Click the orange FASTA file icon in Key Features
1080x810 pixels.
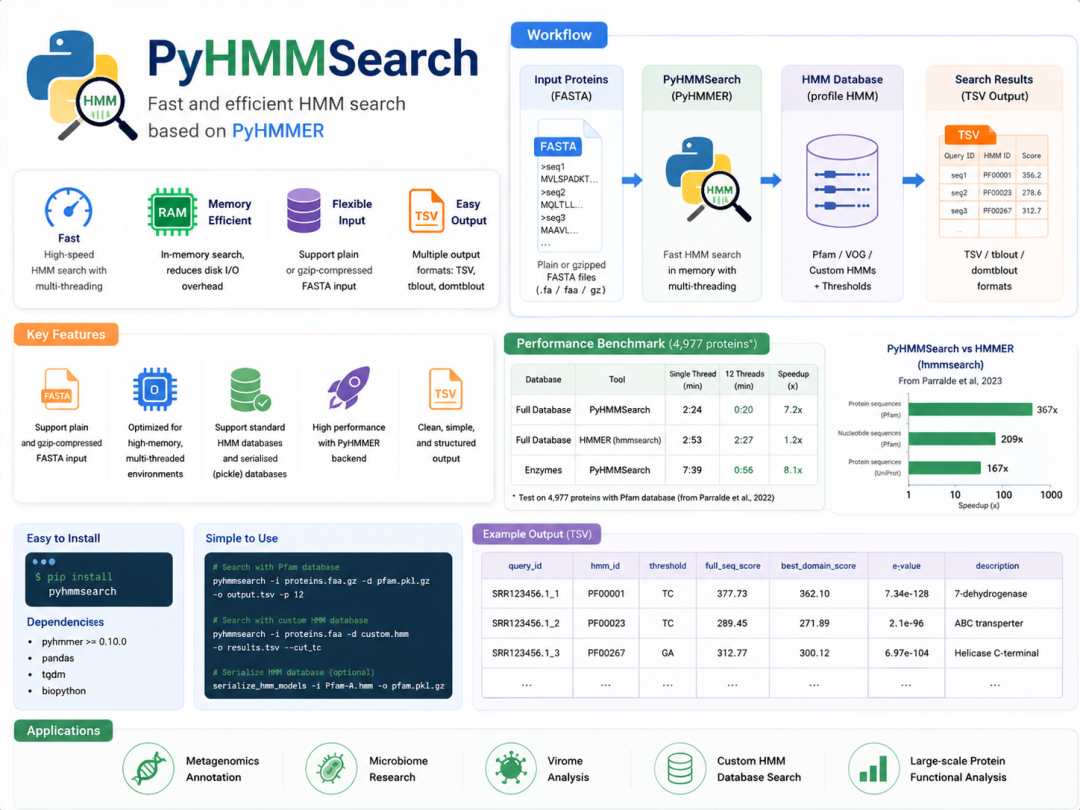pyautogui.click(x=60, y=389)
